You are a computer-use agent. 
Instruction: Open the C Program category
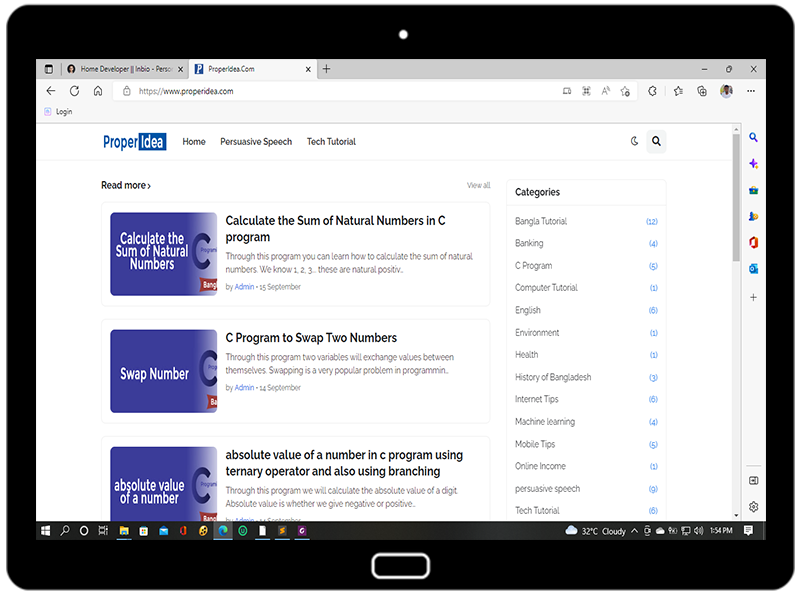tap(533, 266)
